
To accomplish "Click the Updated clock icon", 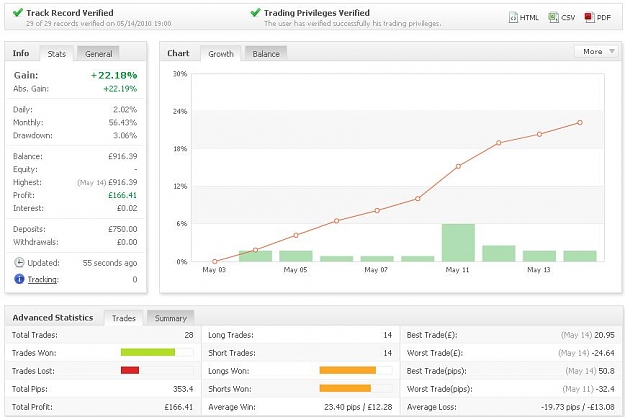I will (x=19, y=262).
